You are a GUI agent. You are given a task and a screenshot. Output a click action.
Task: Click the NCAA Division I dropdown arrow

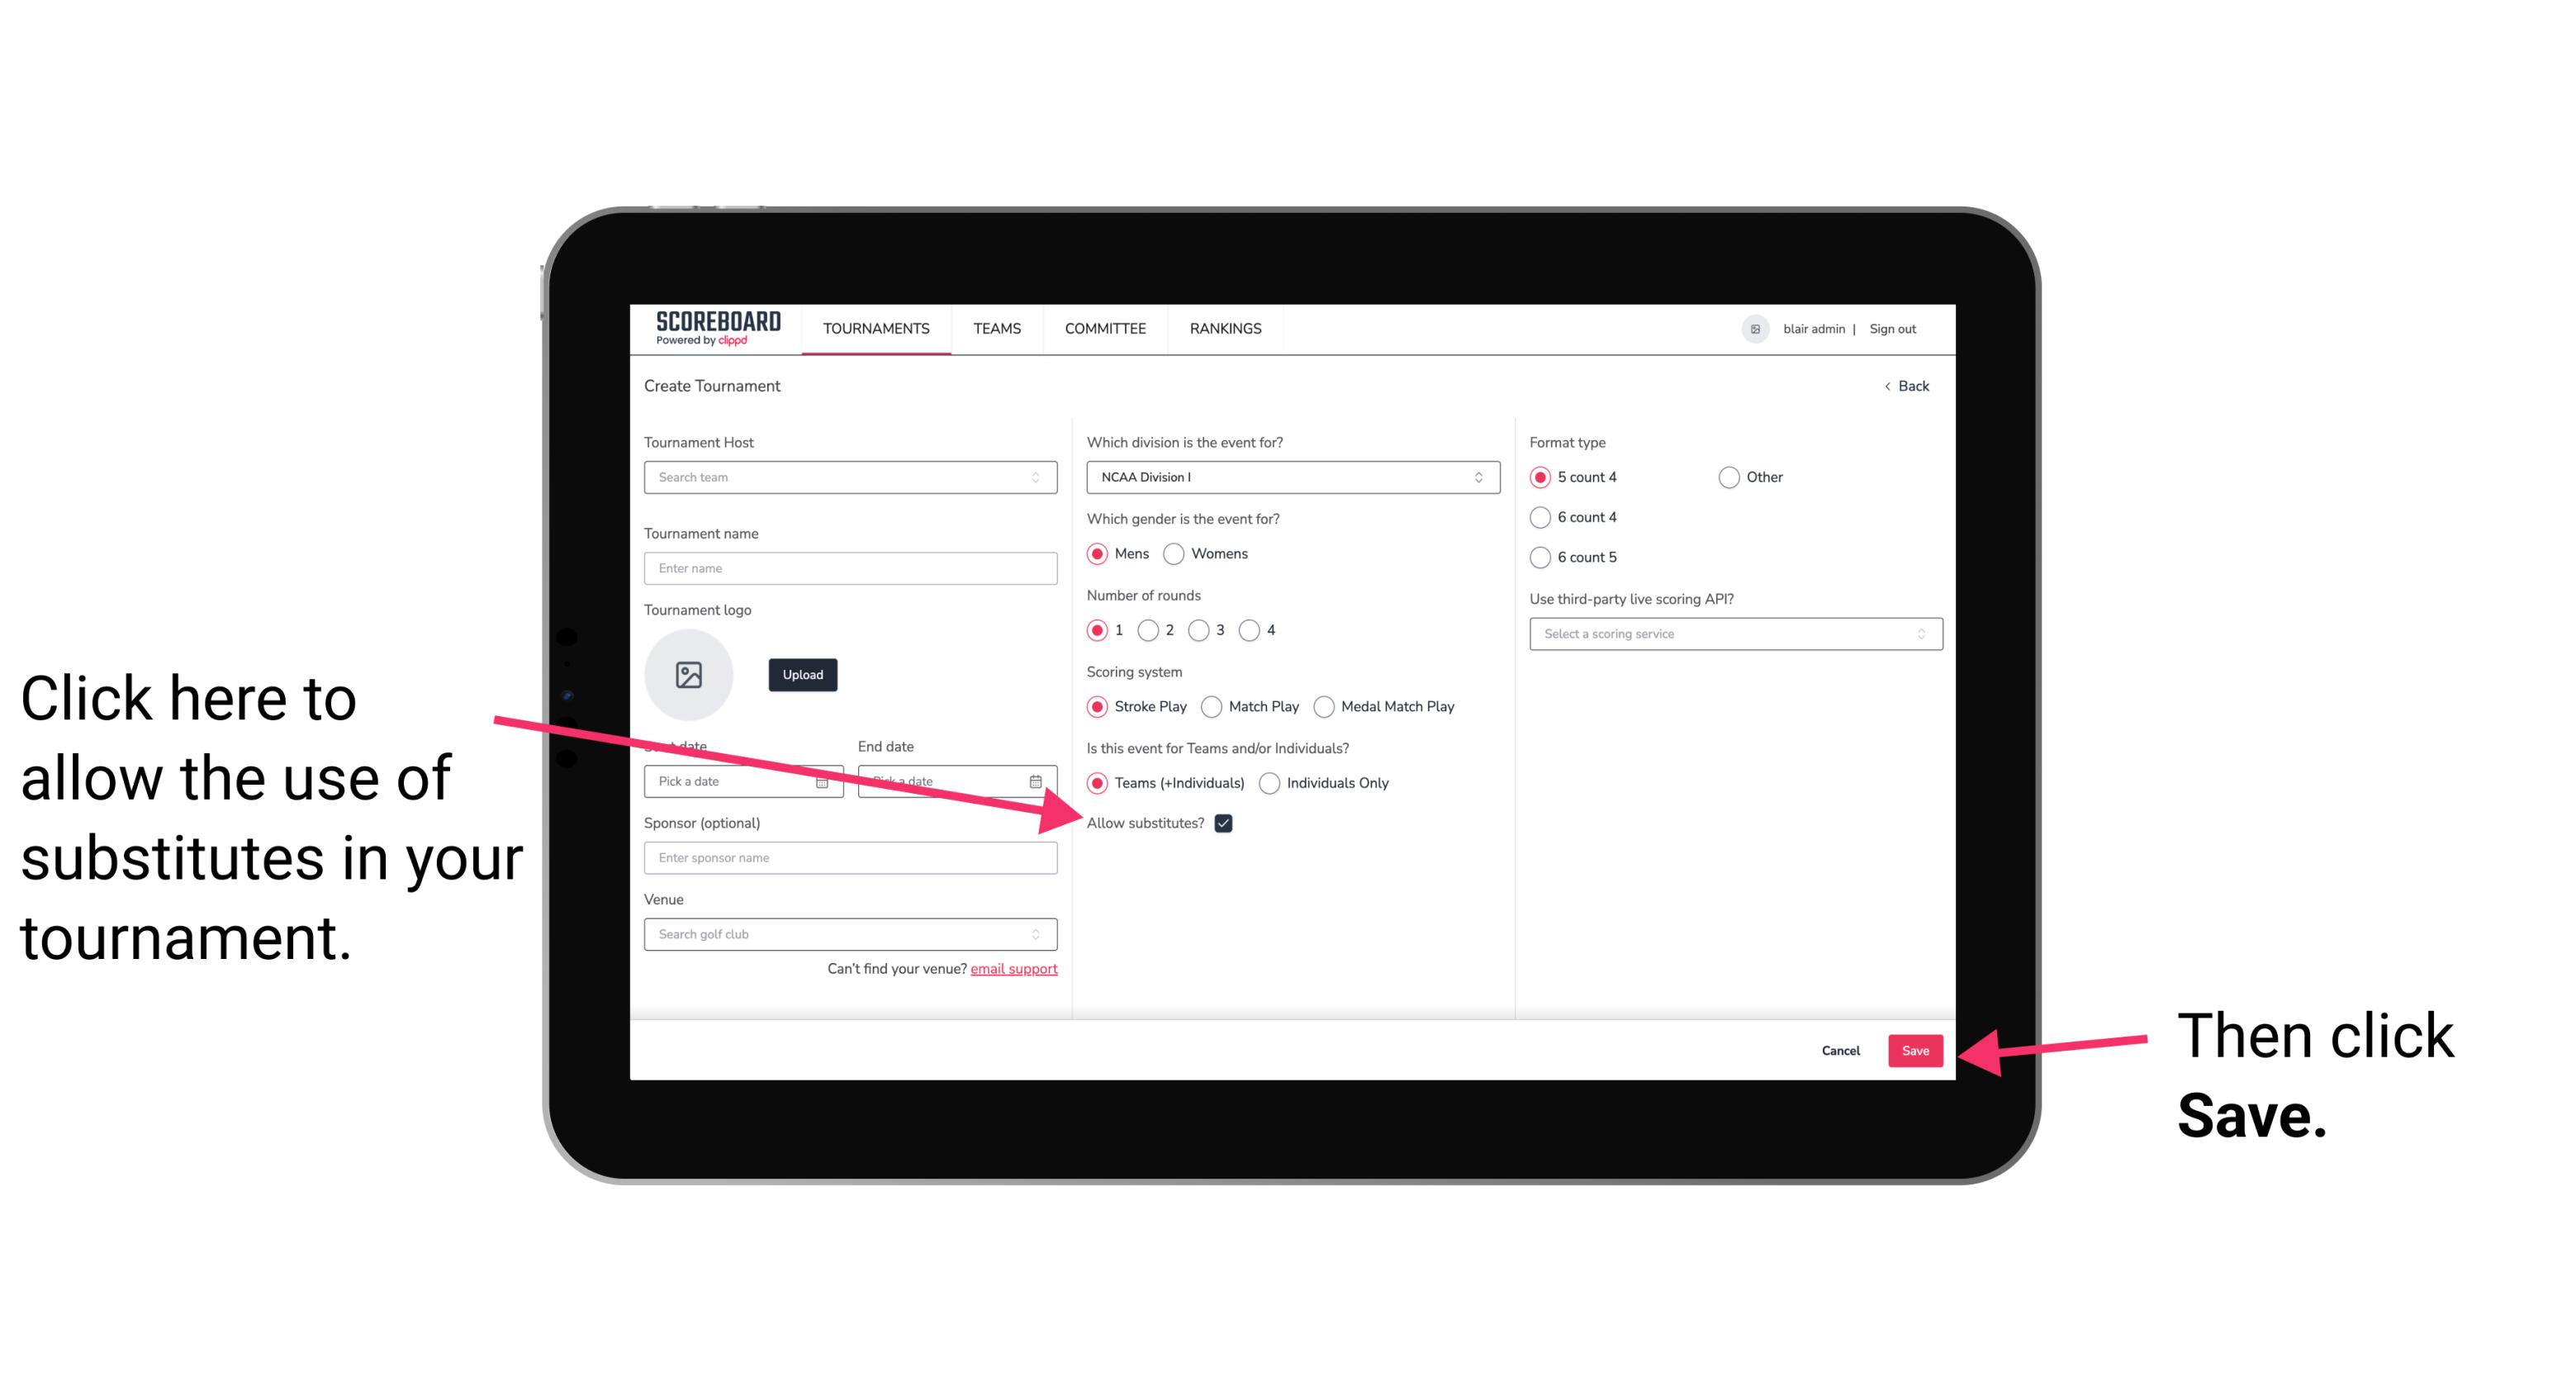(1483, 477)
